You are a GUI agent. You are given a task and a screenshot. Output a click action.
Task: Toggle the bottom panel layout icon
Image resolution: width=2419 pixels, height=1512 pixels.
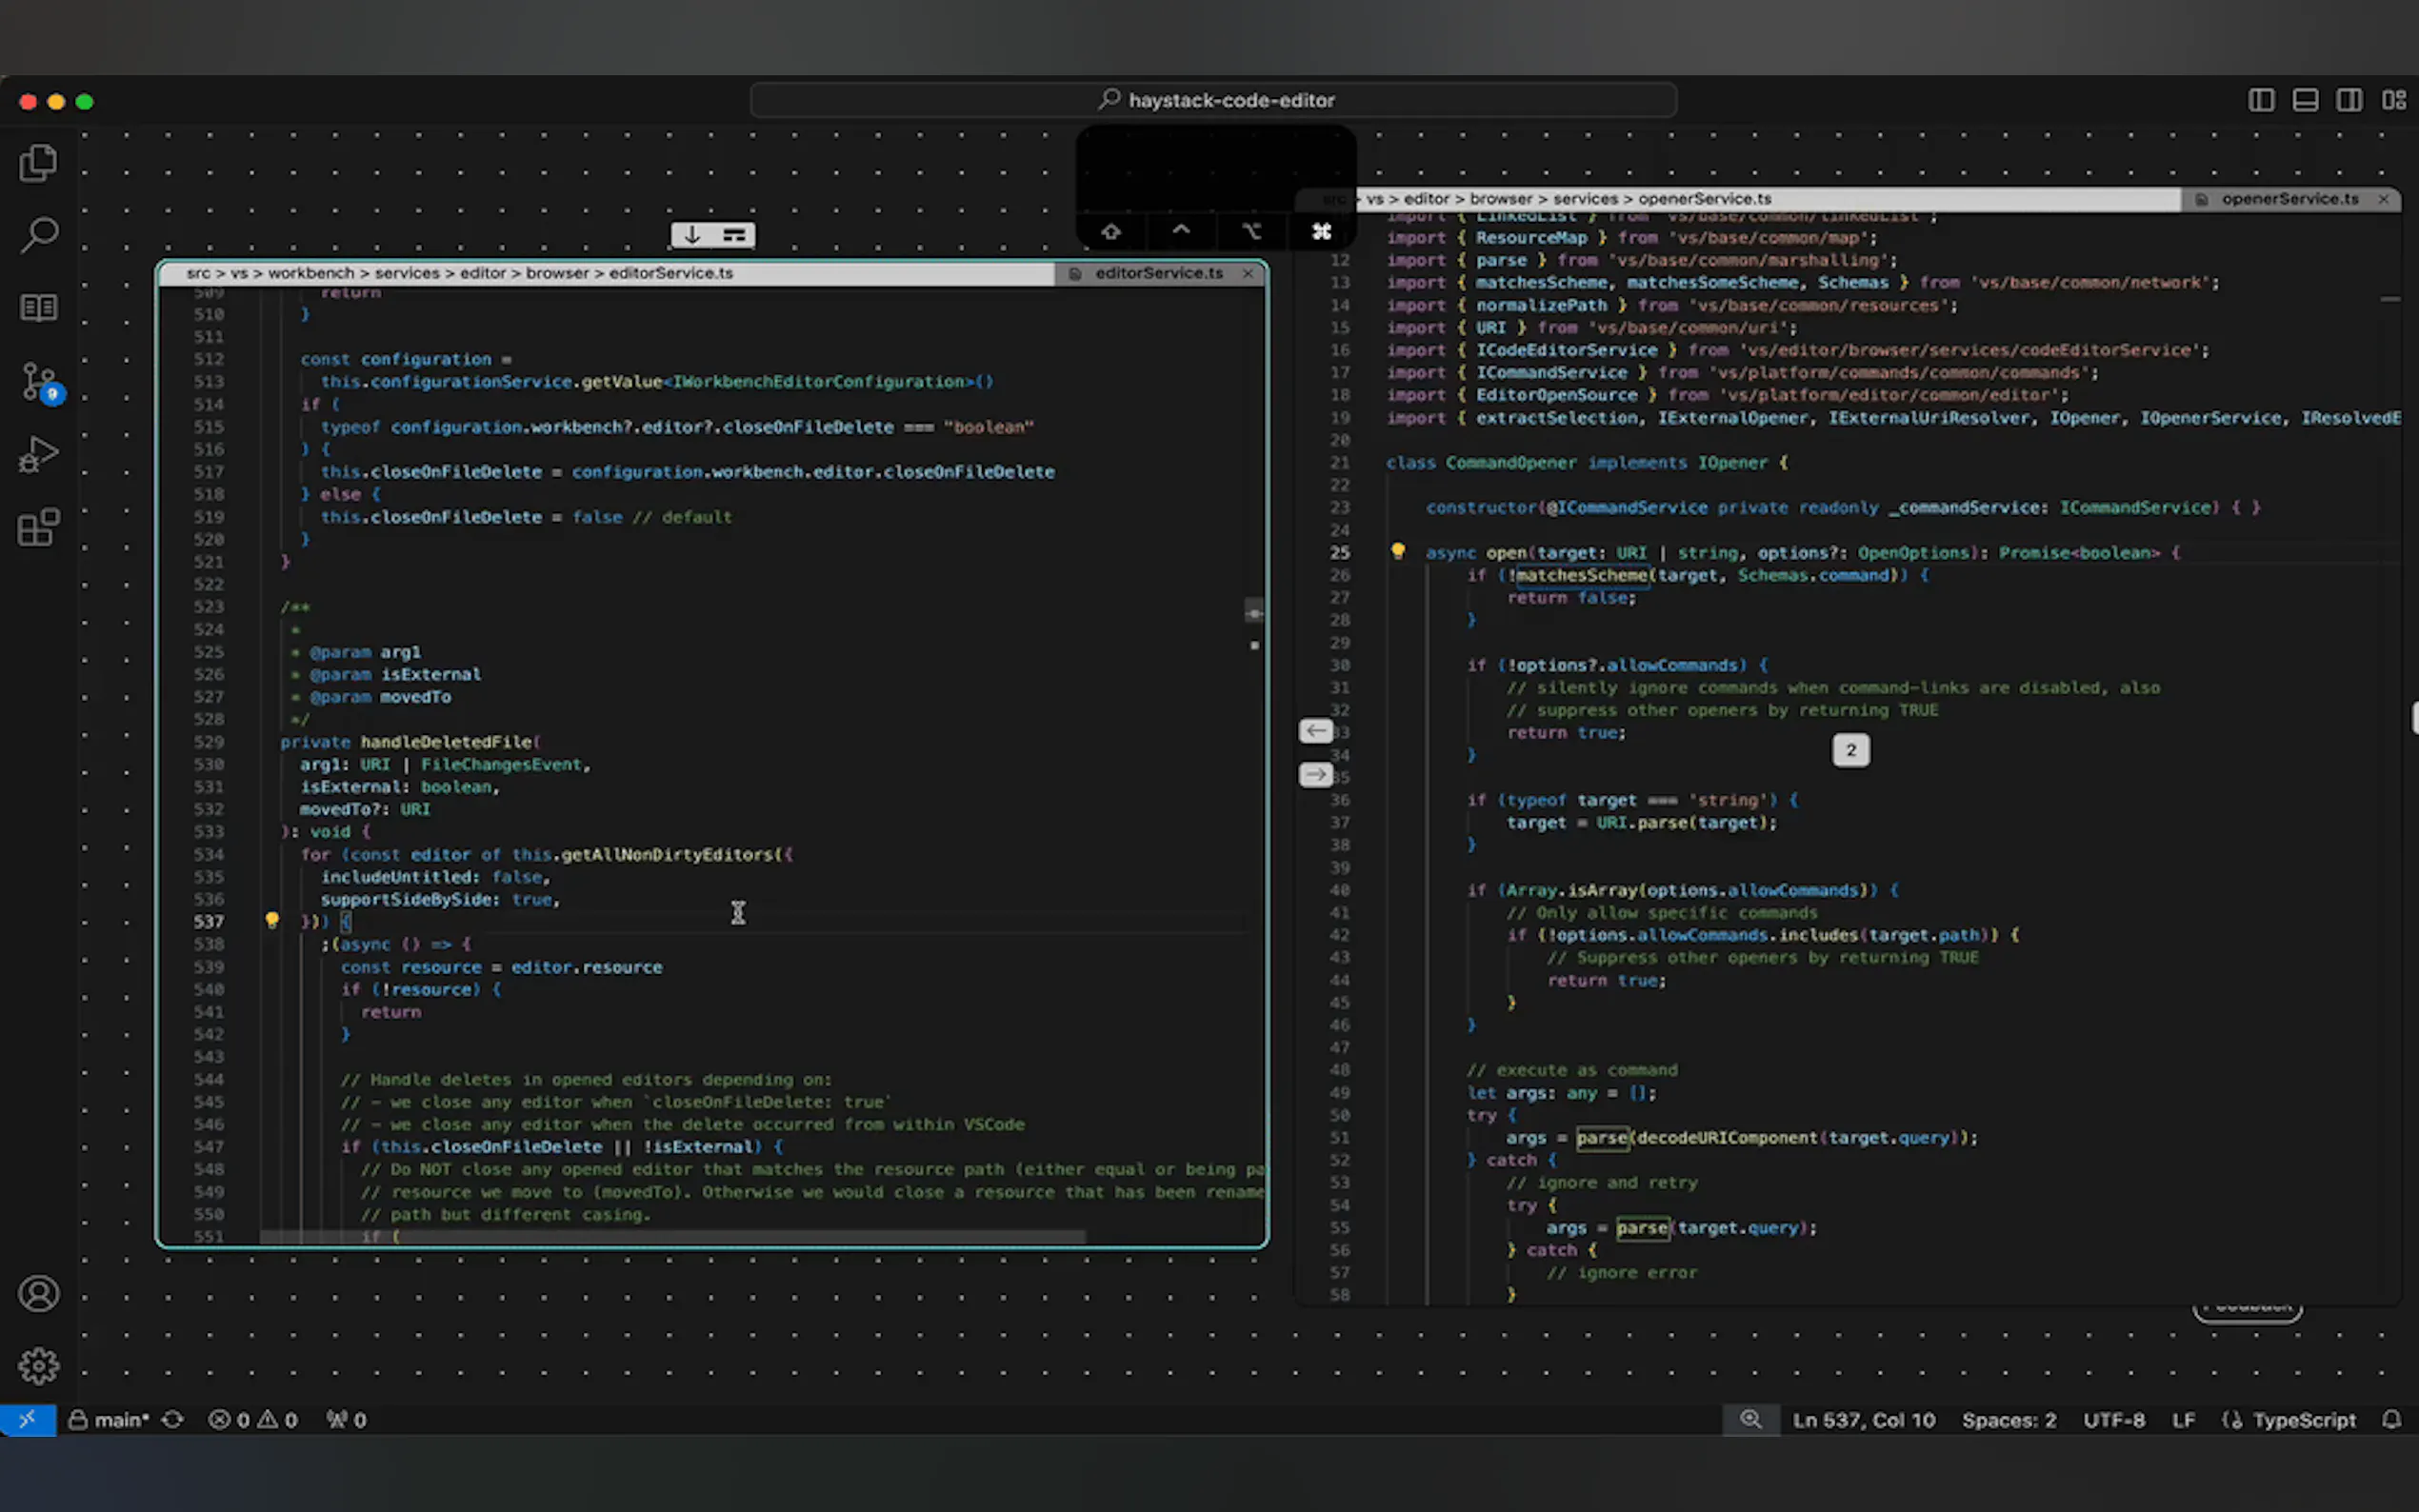pyautogui.click(x=2305, y=100)
